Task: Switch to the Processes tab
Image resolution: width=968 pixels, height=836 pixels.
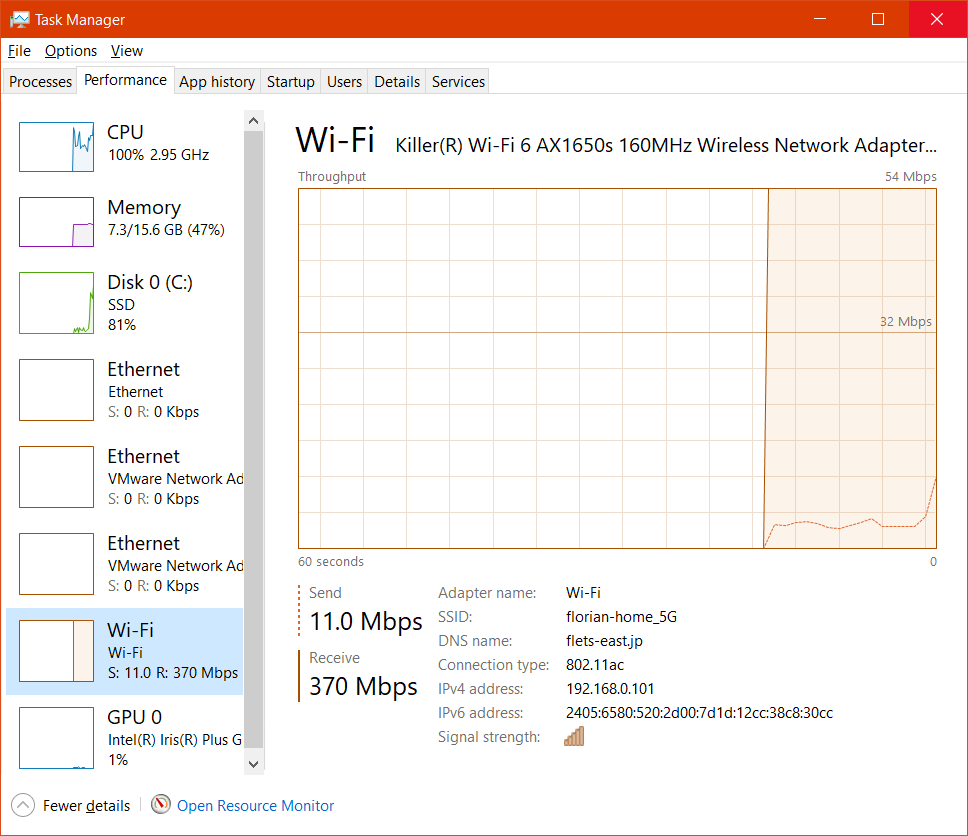Action: click(41, 82)
